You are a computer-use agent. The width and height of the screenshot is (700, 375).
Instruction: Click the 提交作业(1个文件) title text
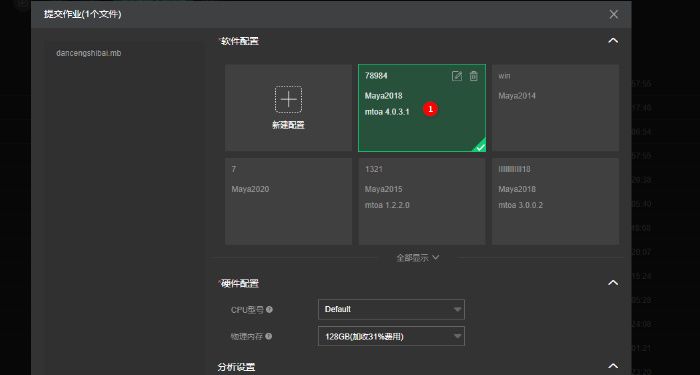coord(83,14)
